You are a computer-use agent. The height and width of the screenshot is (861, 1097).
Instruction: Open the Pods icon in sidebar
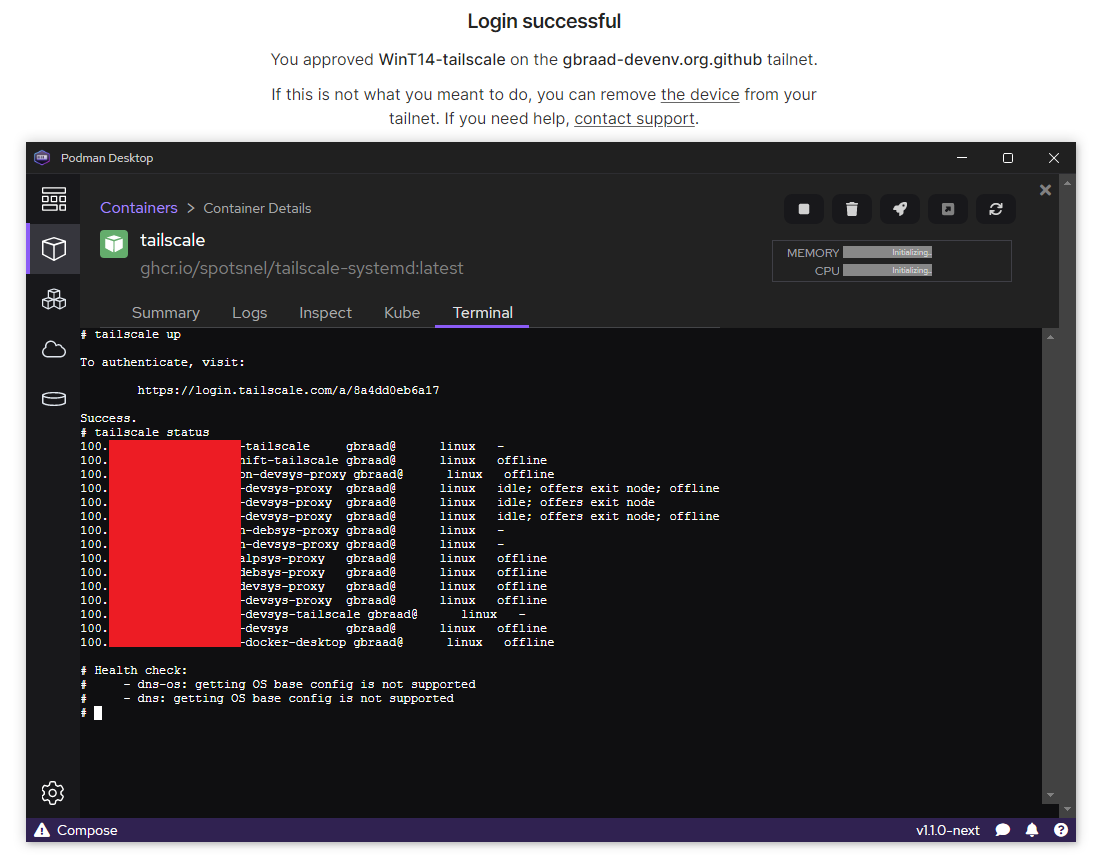[x=54, y=299]
